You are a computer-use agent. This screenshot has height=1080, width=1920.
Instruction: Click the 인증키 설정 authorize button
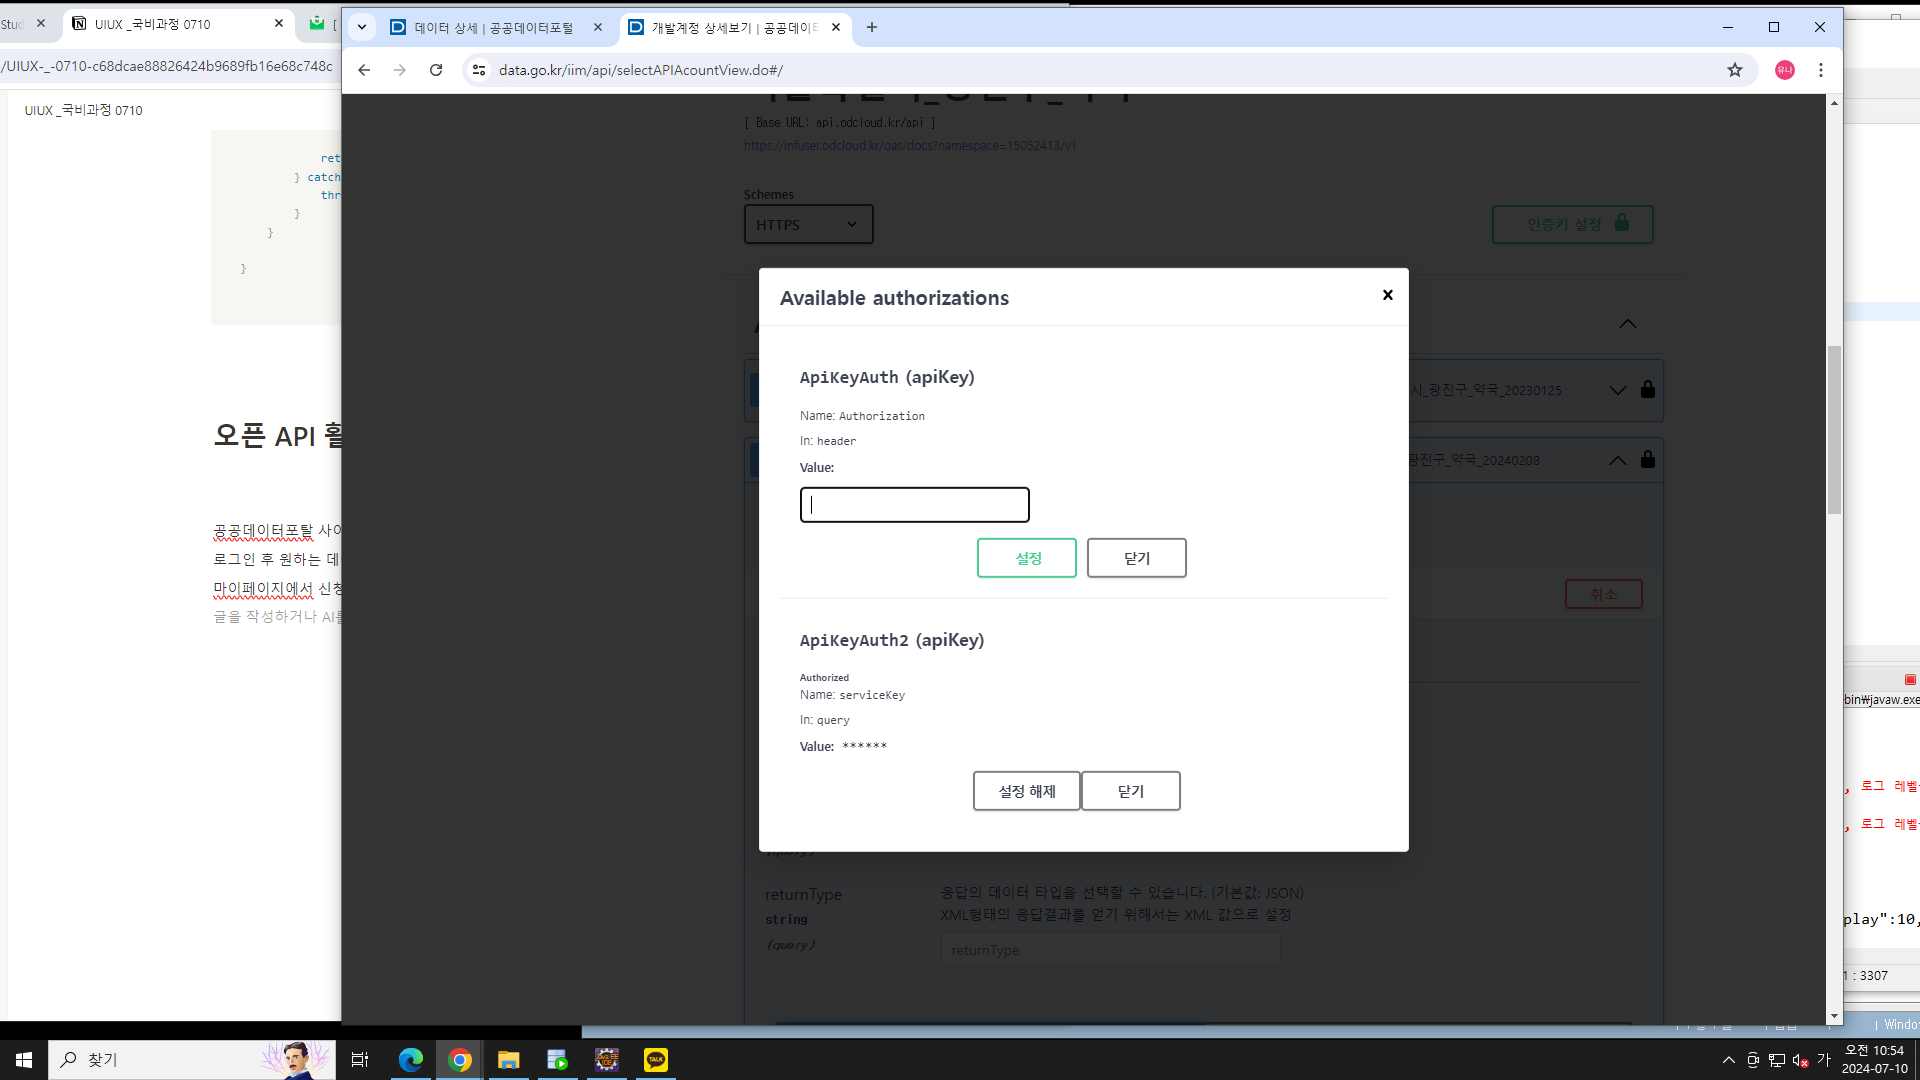[x=1572, y=224]
